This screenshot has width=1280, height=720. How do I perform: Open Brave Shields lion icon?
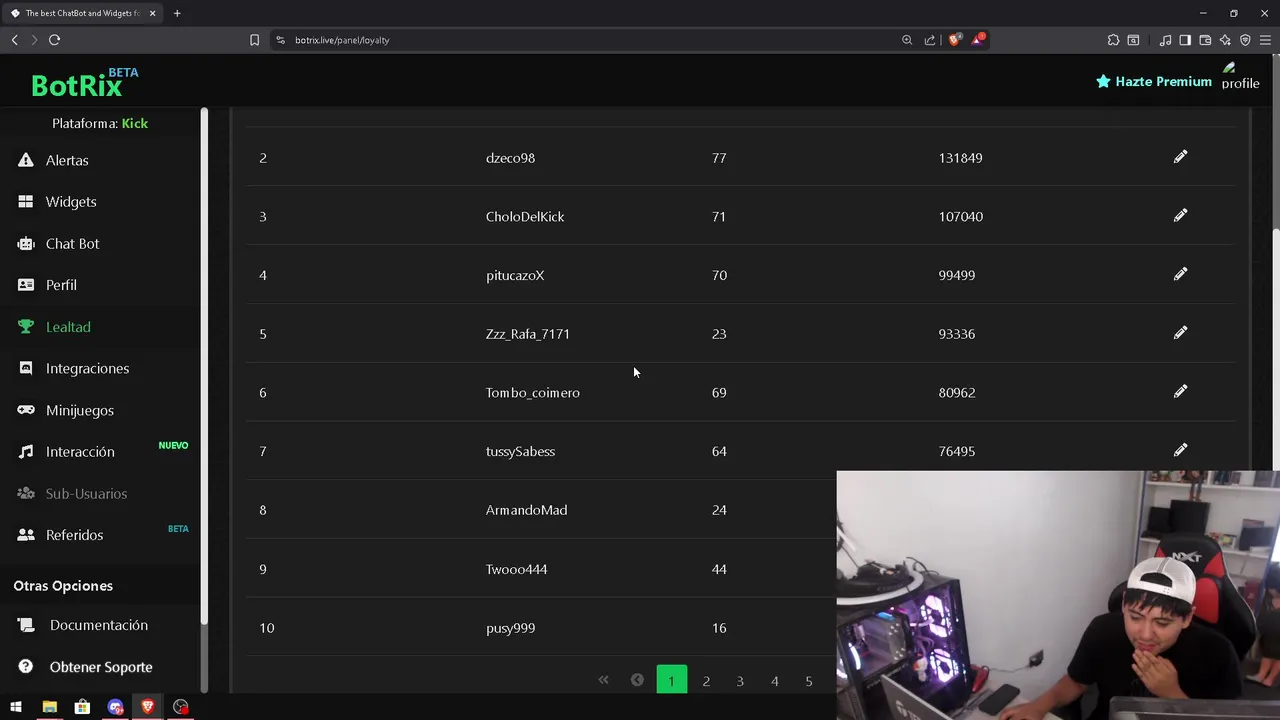(955, 40)
